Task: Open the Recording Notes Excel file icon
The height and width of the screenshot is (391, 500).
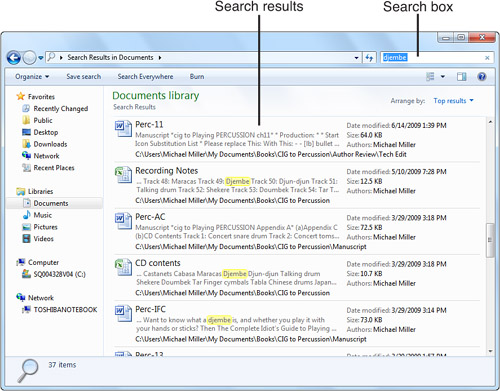Action: [123, 175]
